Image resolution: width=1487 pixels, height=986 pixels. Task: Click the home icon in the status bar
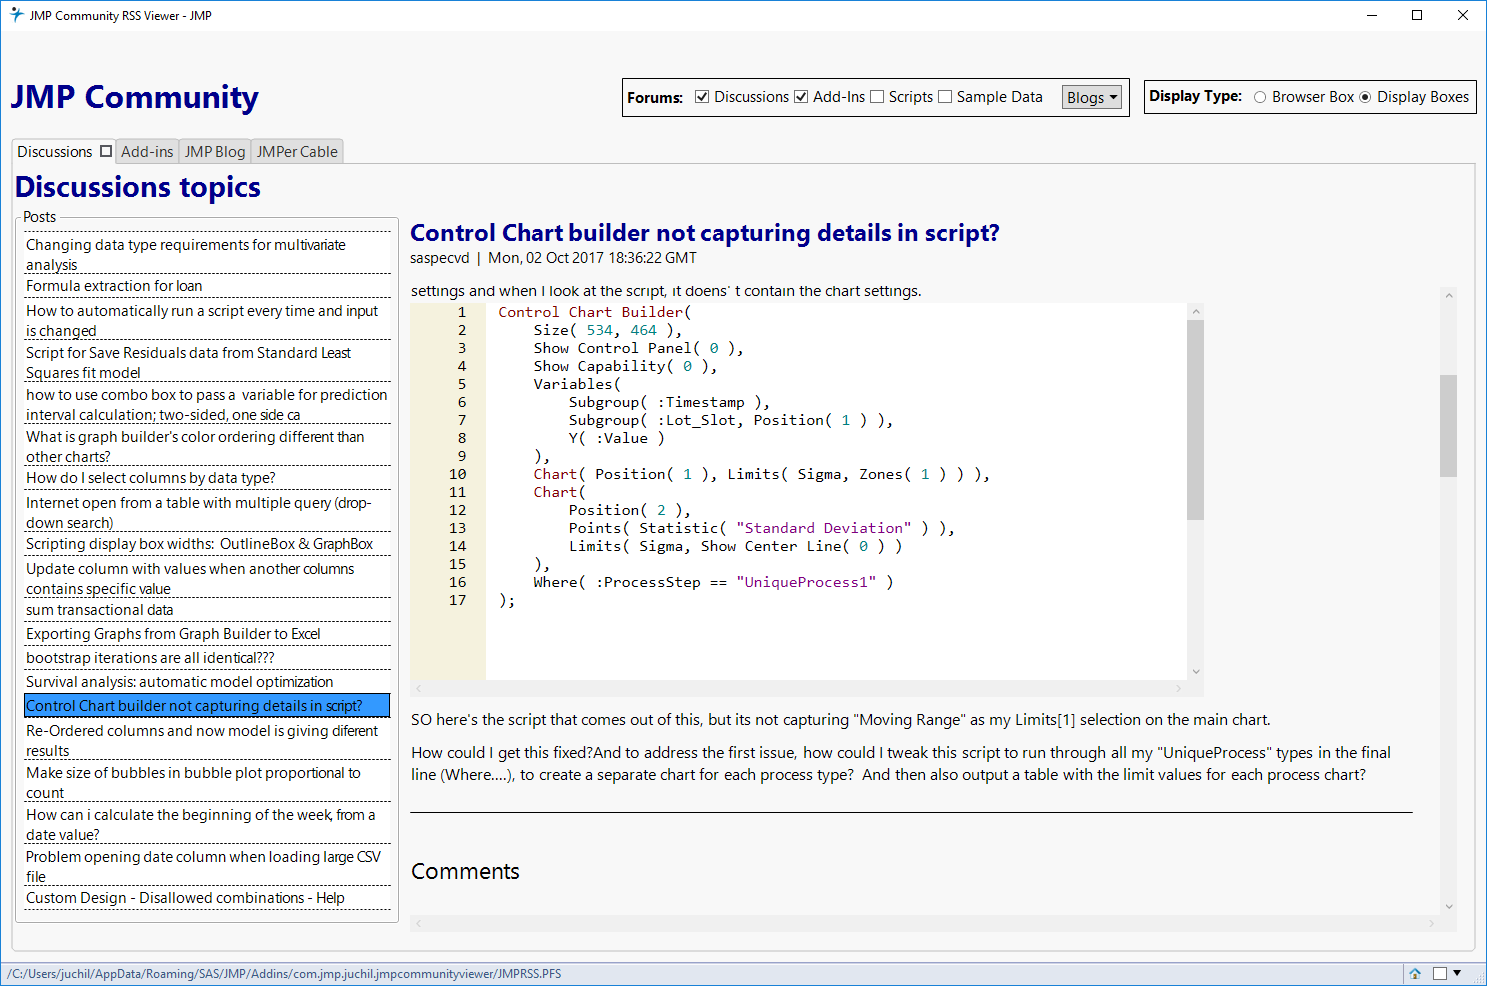[1415, 973]
